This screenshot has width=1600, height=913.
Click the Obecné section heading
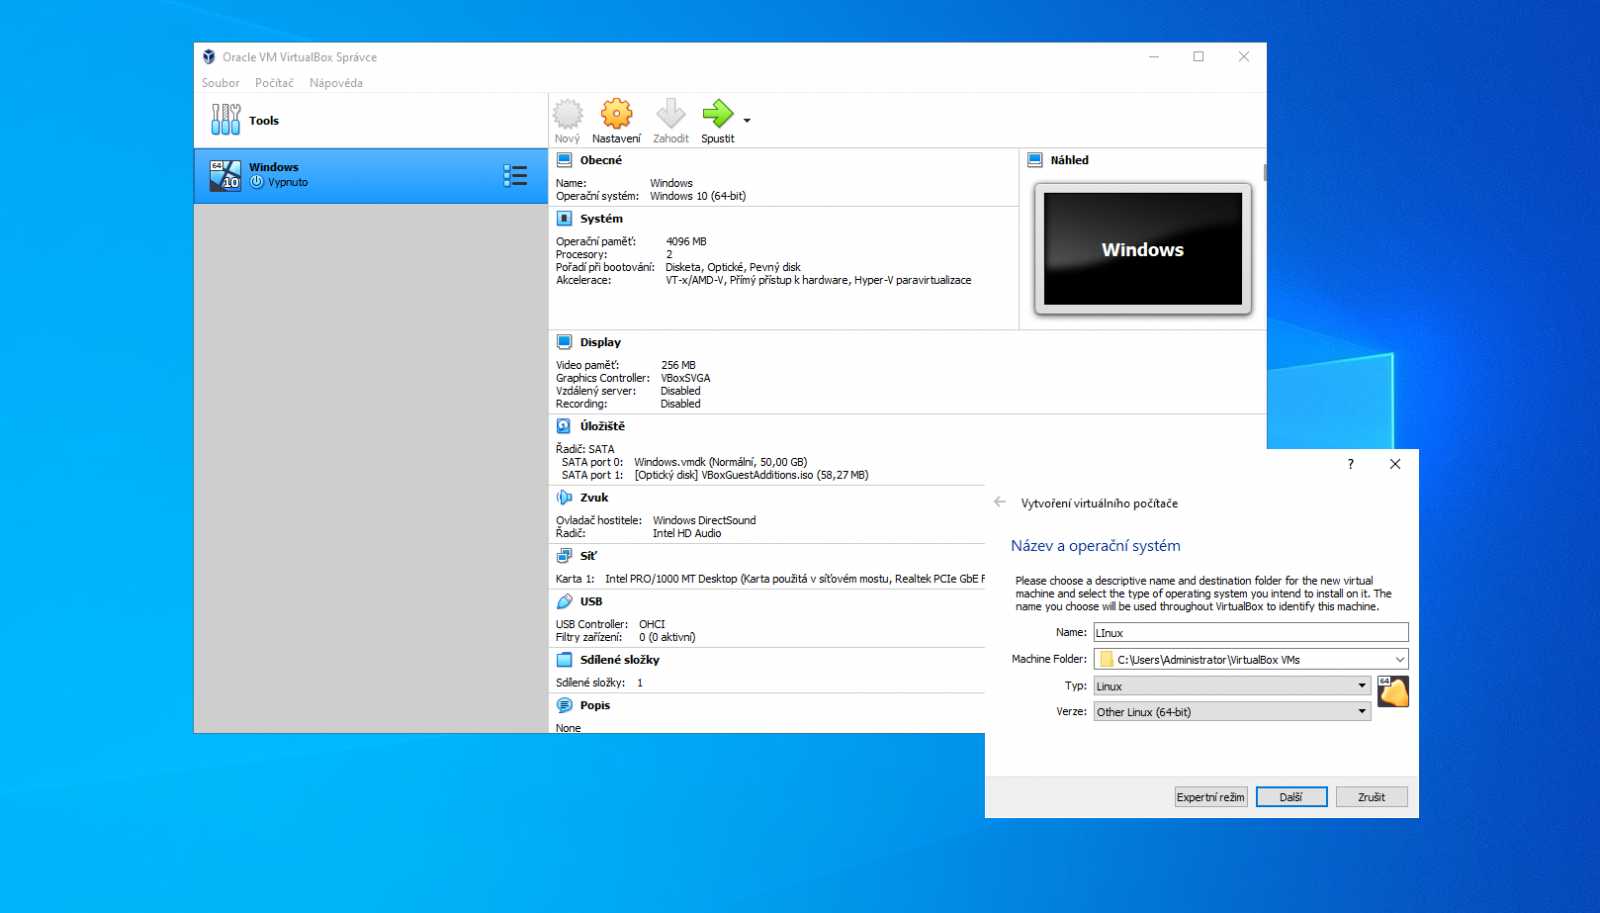(601, 160)
